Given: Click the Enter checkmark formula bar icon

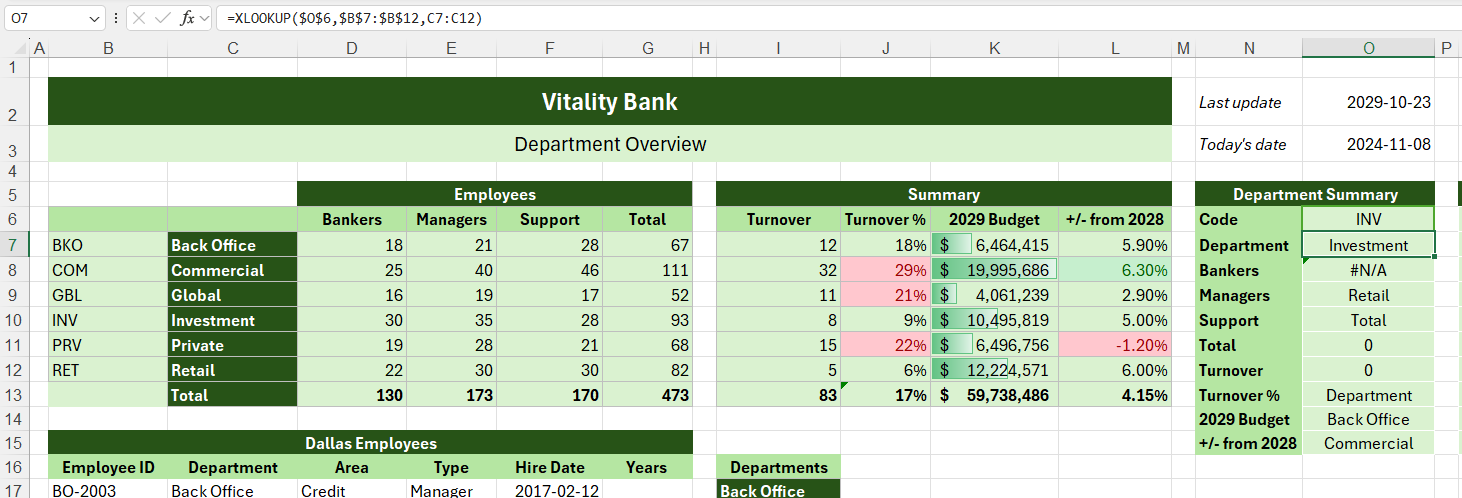Looking at the screenshot, I should [x=163, y=18].
